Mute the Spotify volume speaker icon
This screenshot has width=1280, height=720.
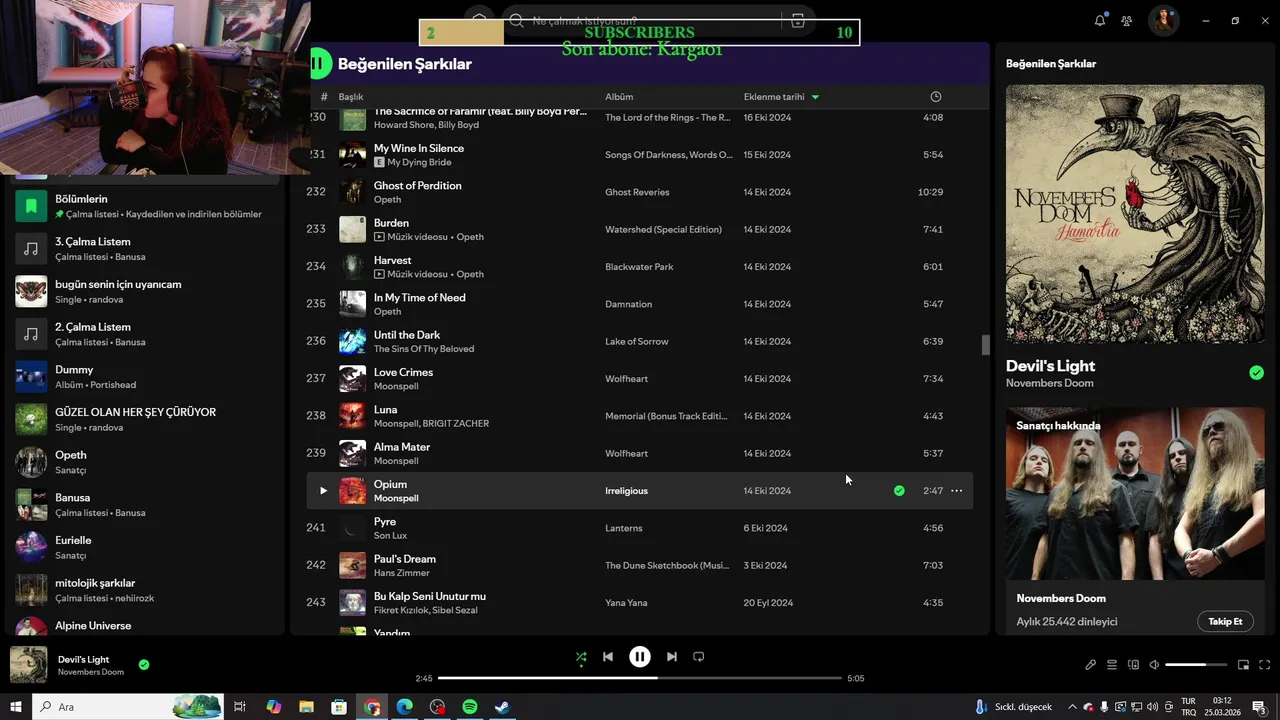[x=1154, y=665]
